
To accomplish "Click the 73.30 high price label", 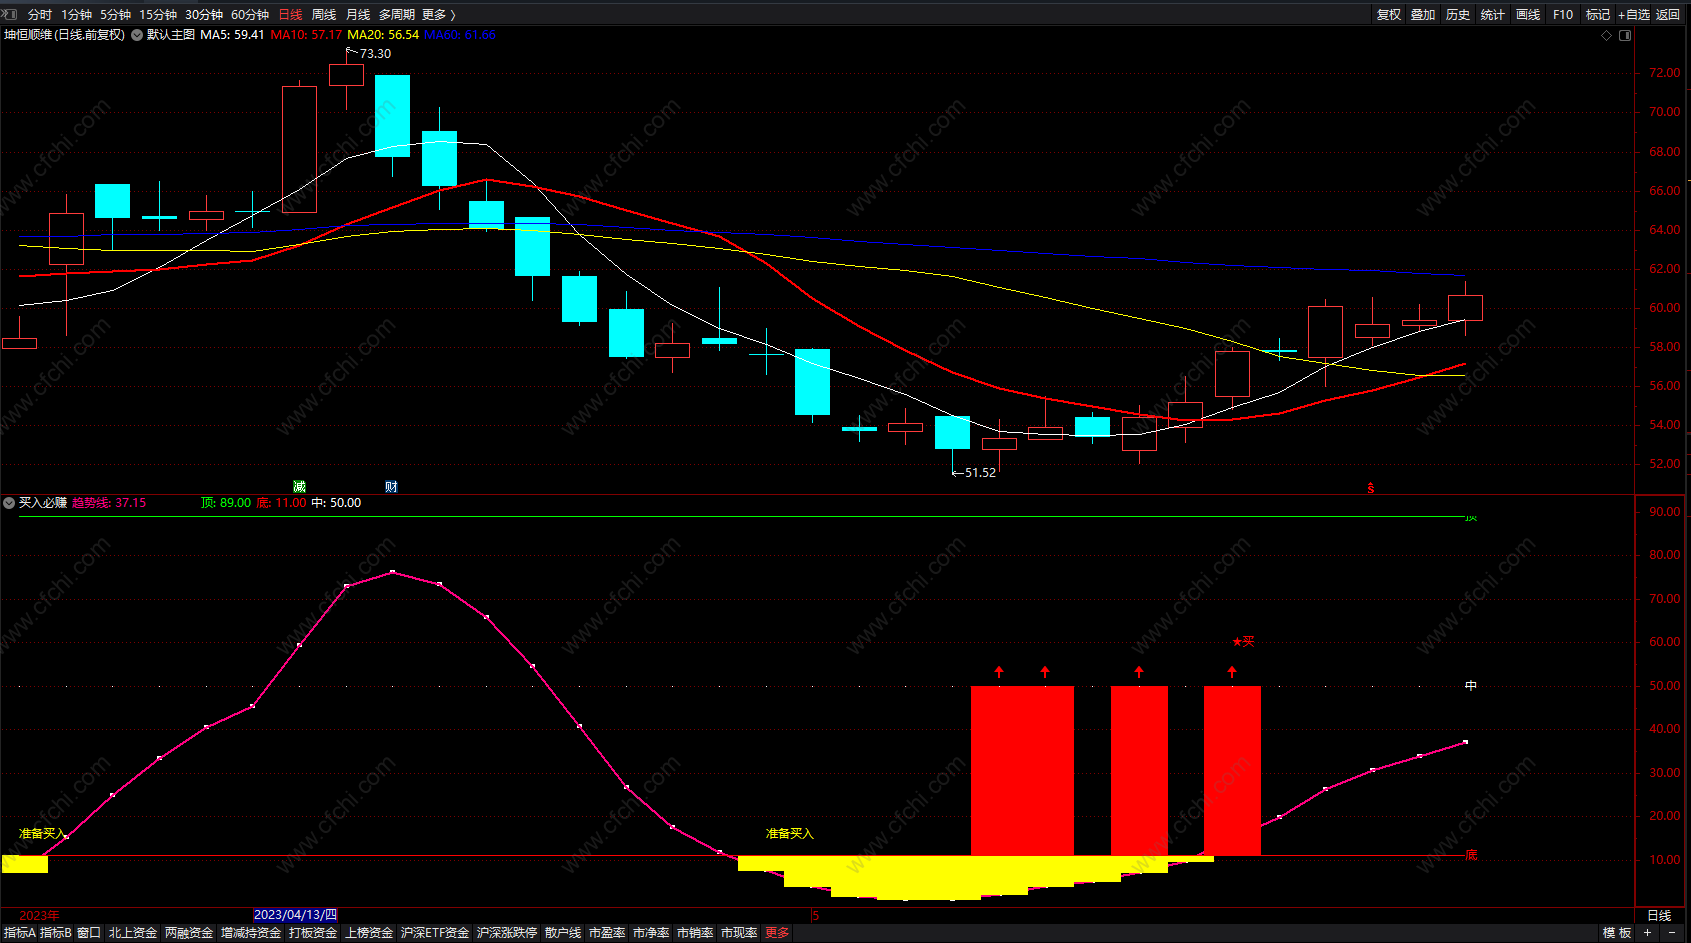I will (375, 54).
